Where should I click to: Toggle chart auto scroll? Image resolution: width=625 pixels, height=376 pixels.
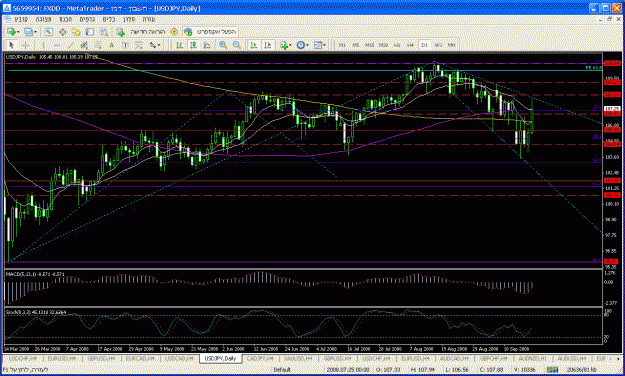pos(254,45)
